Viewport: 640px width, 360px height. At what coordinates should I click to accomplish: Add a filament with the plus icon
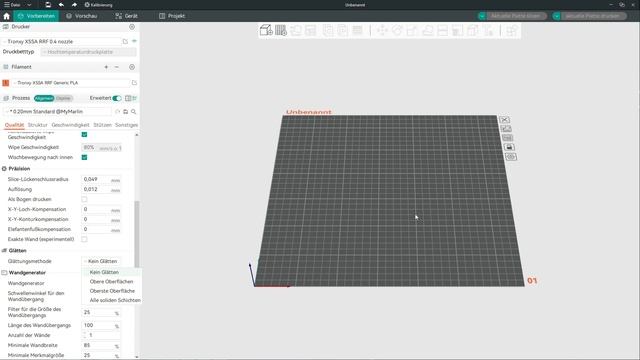coord(106,67)
